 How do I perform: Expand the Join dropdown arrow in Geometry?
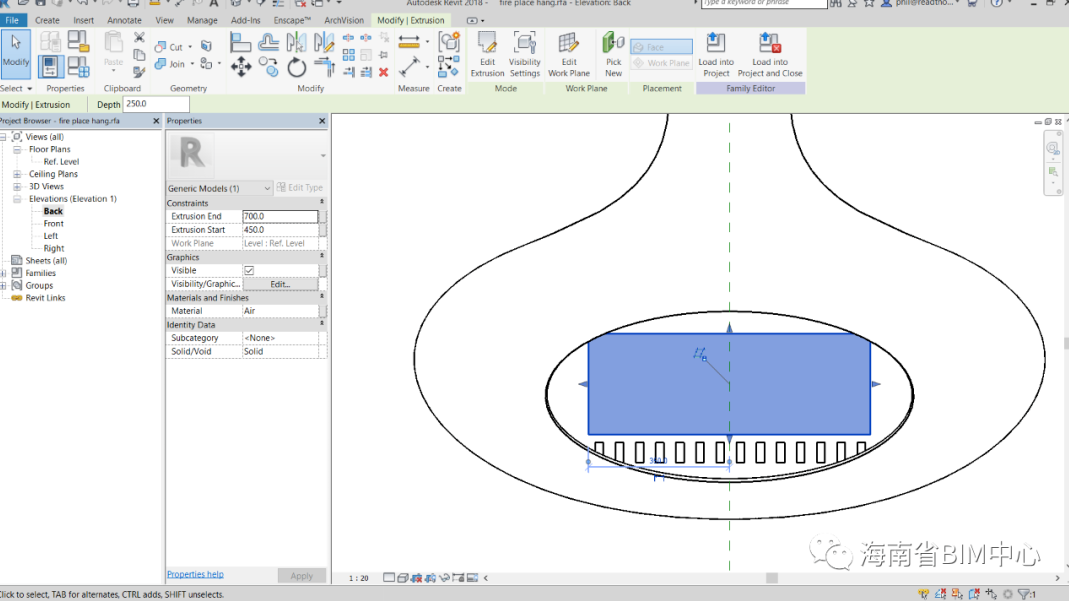tap(191, 64)
